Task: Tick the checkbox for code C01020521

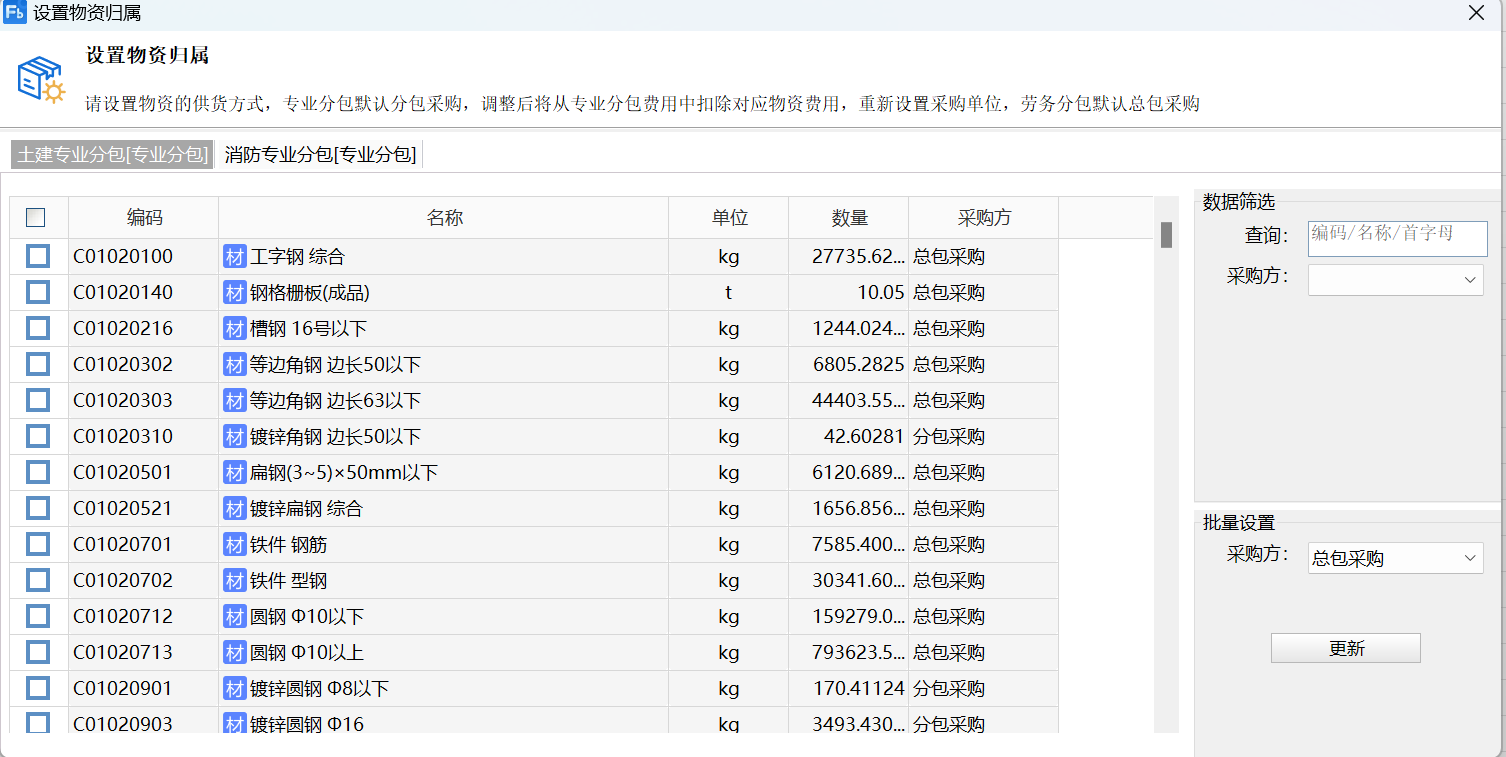Action: pos(38,509)
